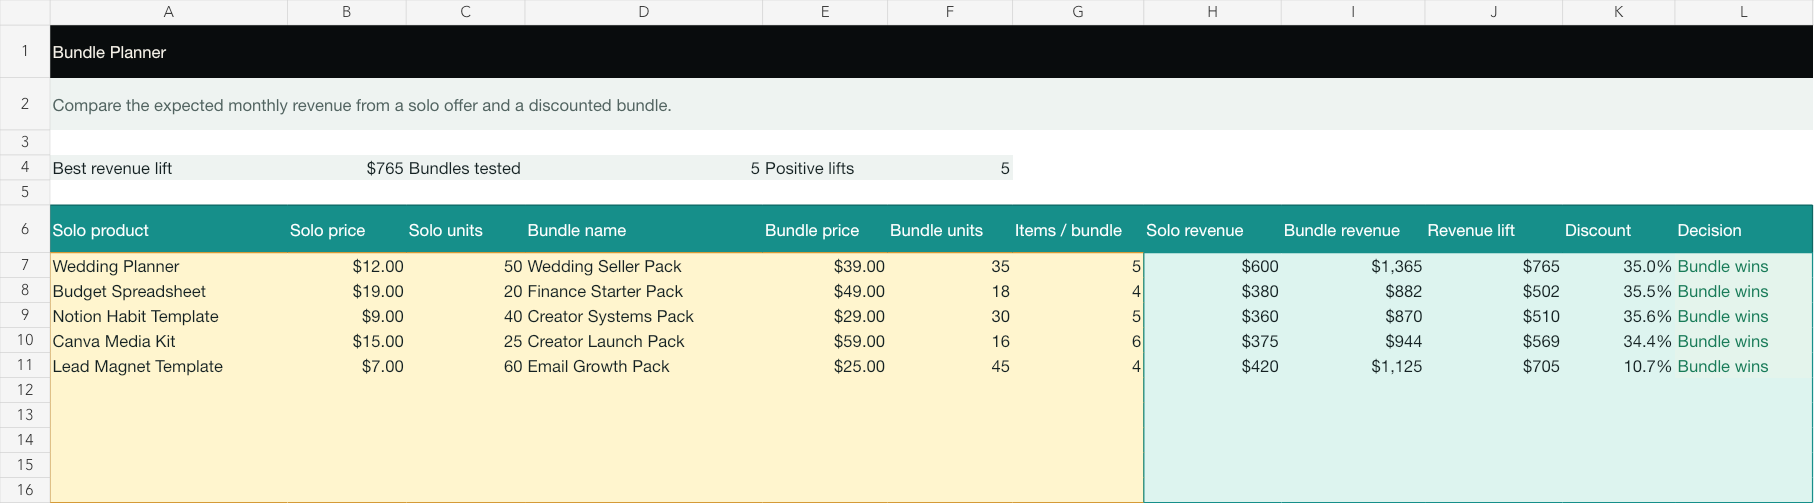Select the $25.00 bundle price cell
The width and height of the screenshot is (1814, 503).
tap(825, 366)
